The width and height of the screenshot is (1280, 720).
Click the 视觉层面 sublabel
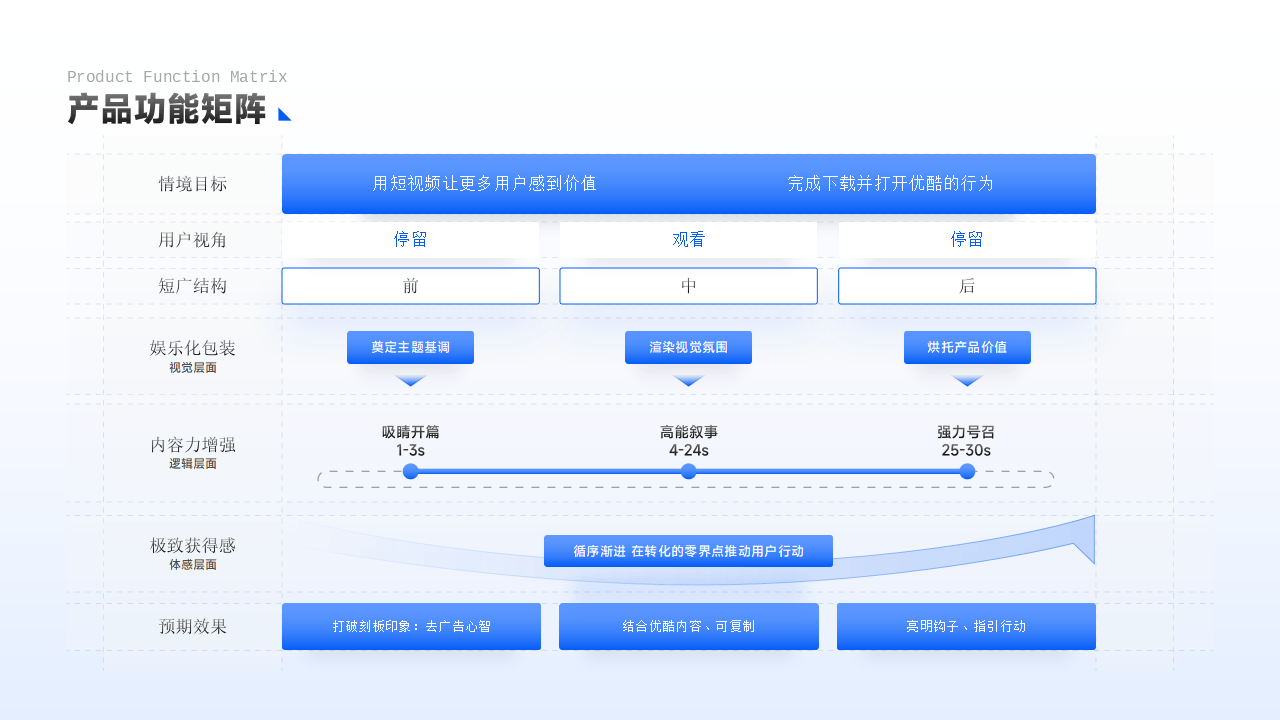click(193, 368)
